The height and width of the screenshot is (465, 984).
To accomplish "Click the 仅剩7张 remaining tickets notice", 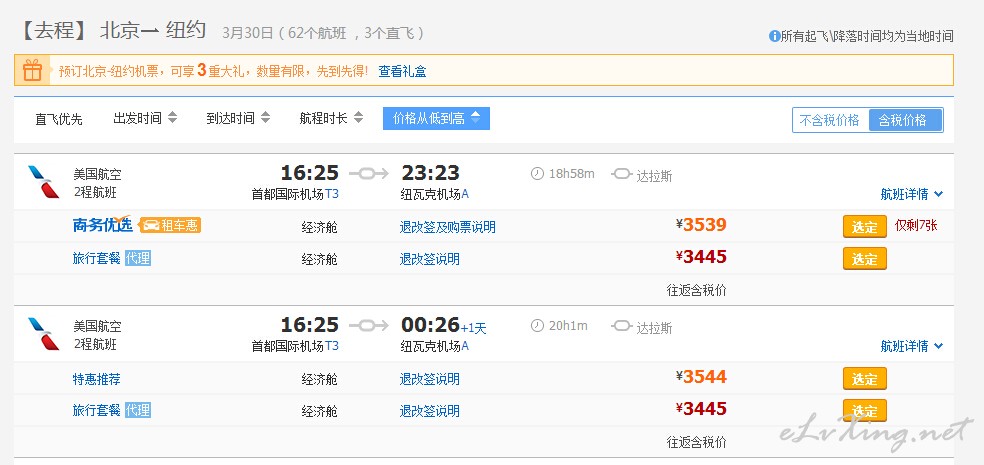I will [916, 225].
